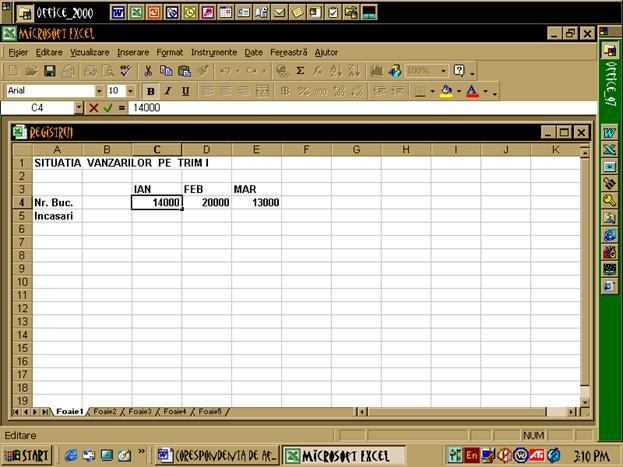623x467 pixels.
Task: Launch Excel from Office_2000 shortcut bar
Action: [x=136, y=13]
